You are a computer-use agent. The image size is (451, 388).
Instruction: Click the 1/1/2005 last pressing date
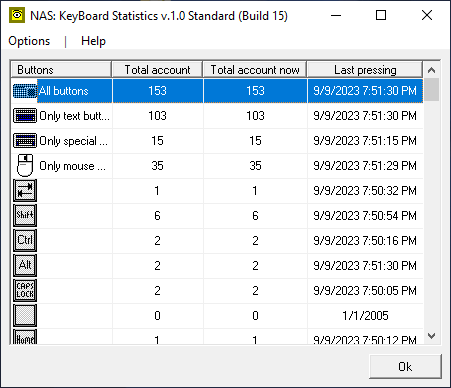click(365, 316)
